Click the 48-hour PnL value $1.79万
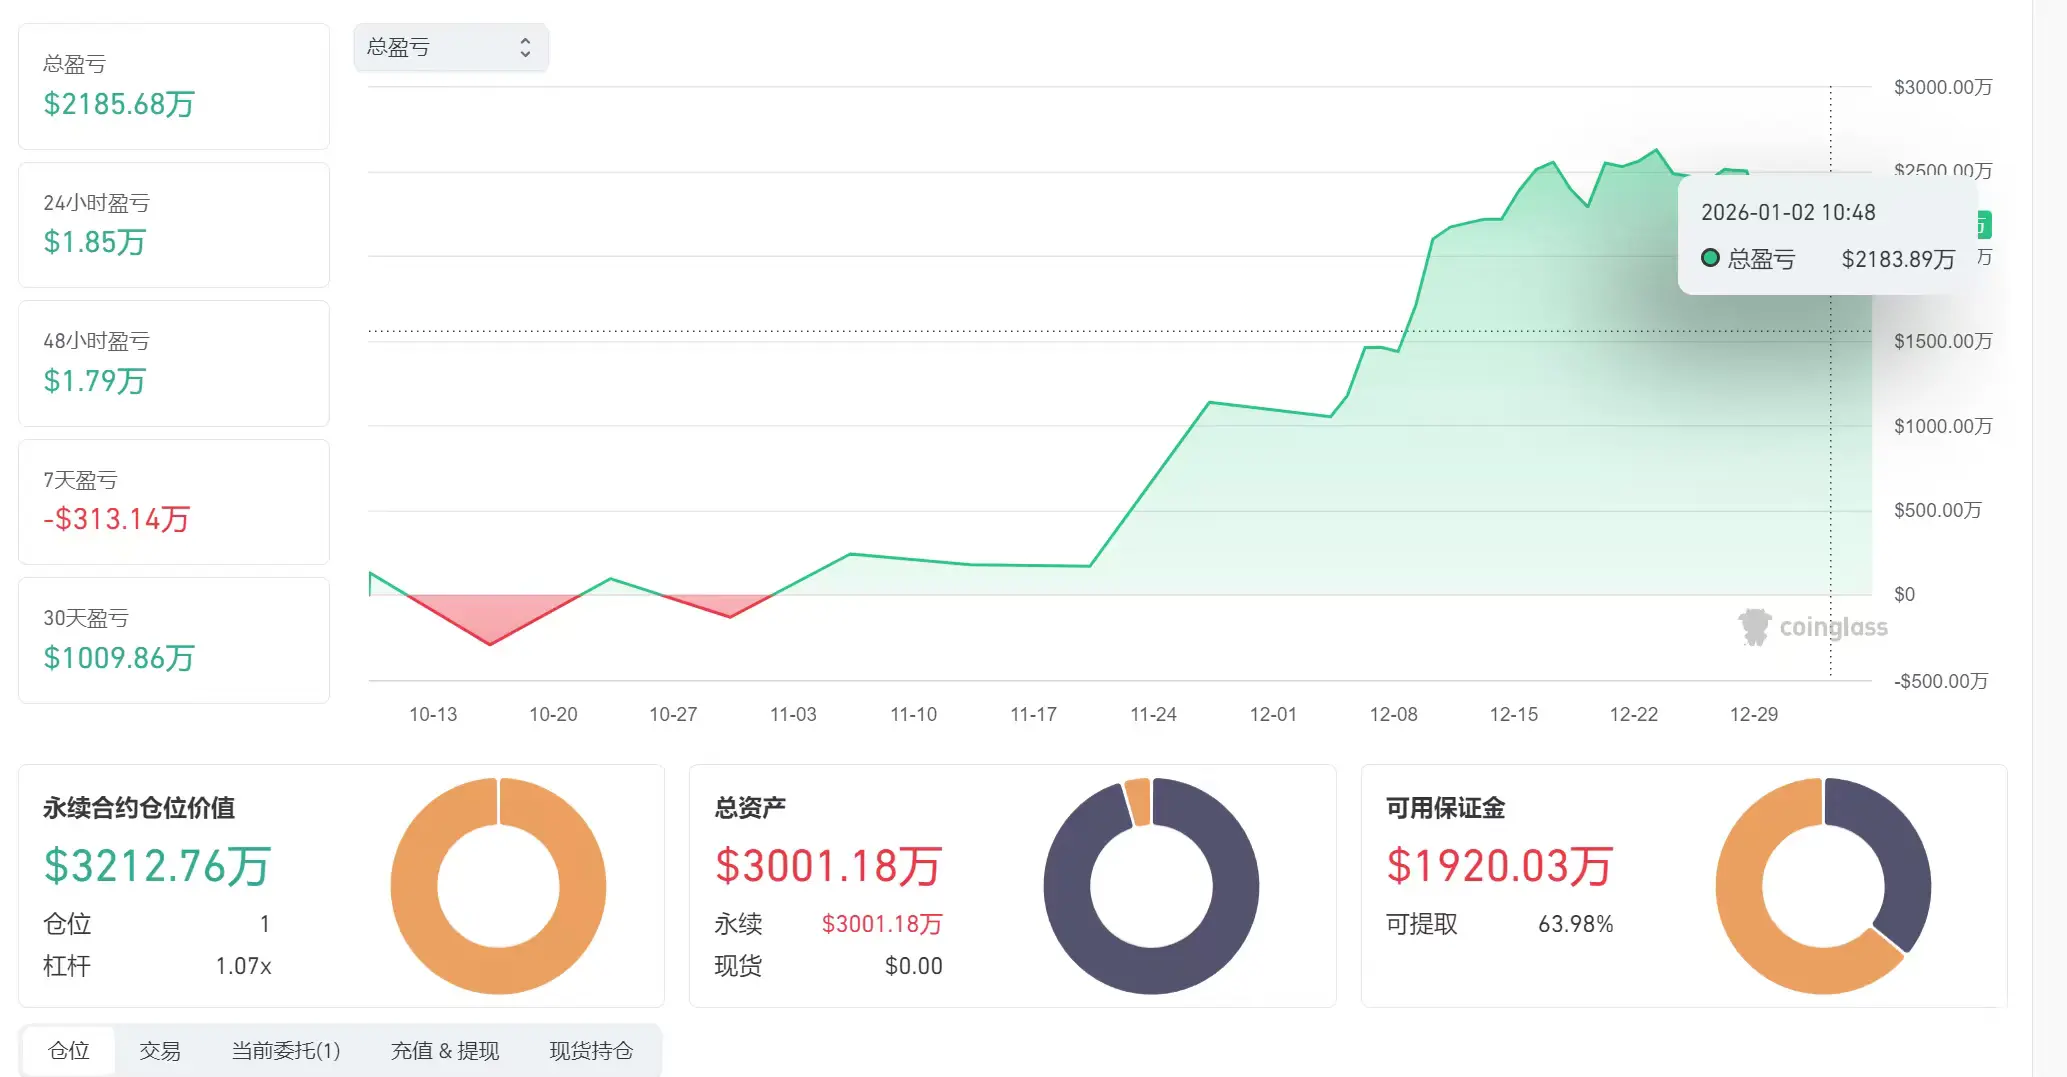2067x1077 pixels. (x=95, y=381)
